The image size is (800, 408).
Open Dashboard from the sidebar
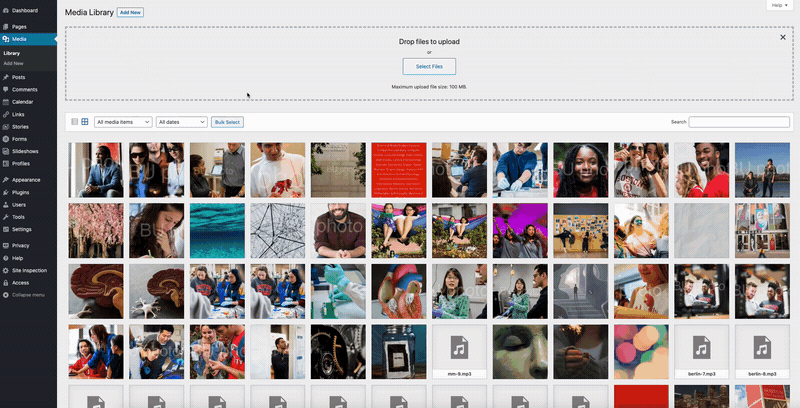click(x=24, y=10)
